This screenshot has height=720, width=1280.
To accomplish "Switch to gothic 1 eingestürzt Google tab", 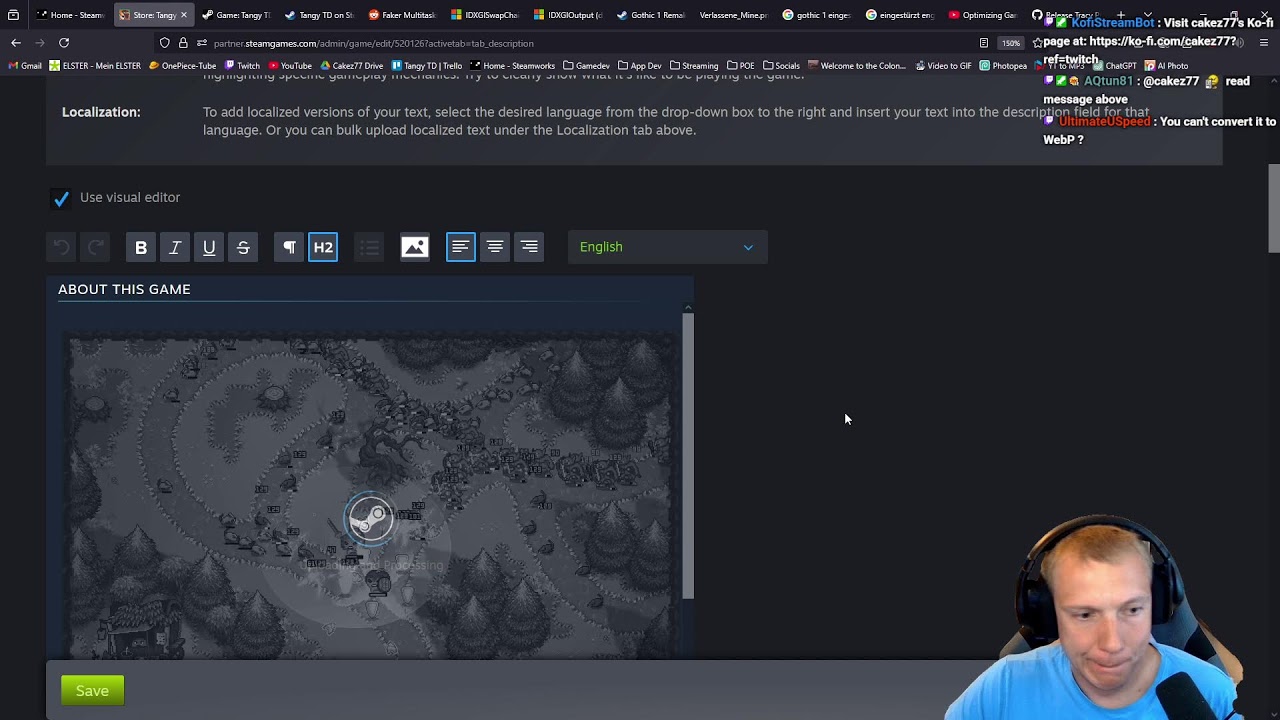I will point(816,15).
